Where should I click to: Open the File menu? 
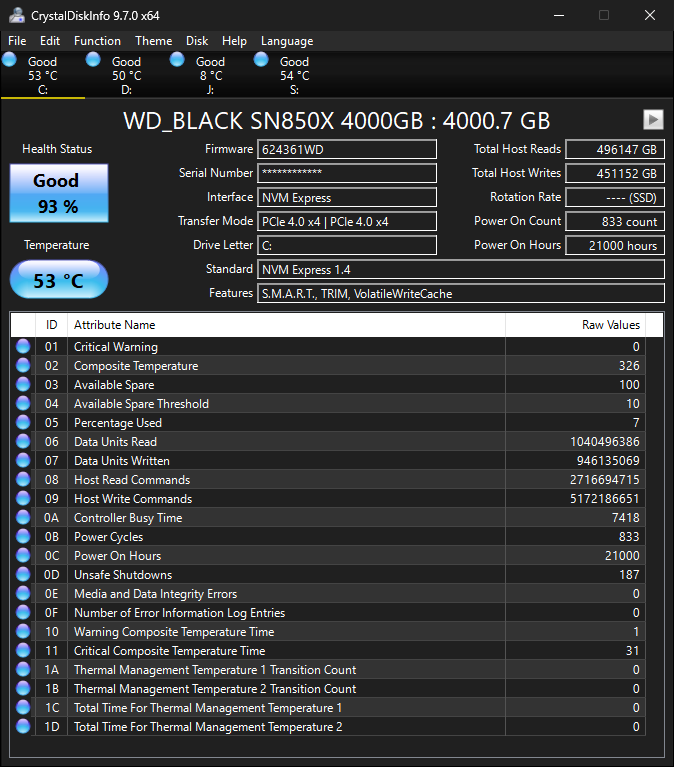coord(17,41)
